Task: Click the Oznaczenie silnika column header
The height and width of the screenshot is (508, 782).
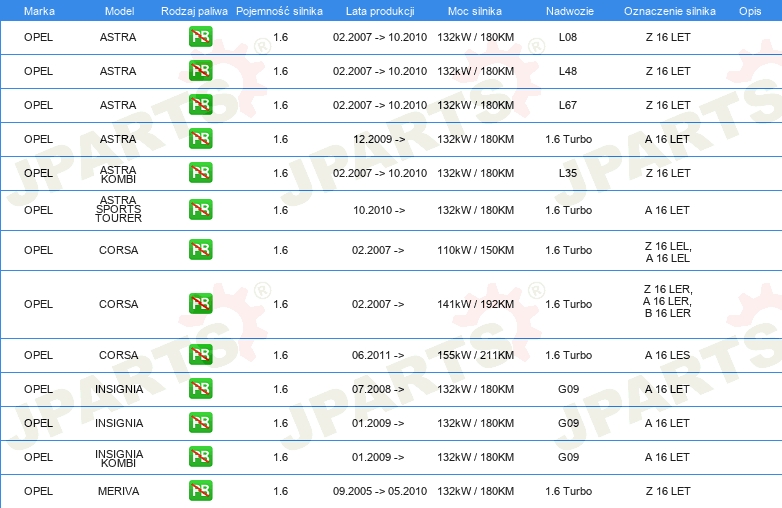Action: [670, 11]
